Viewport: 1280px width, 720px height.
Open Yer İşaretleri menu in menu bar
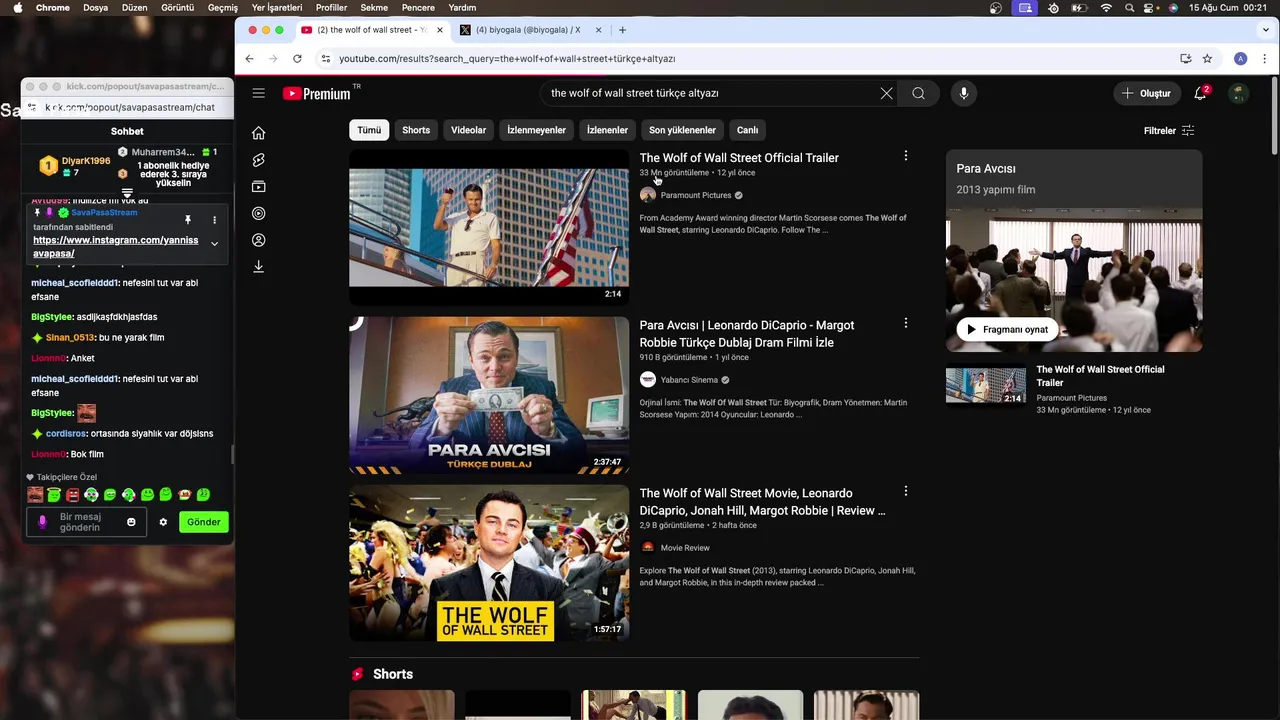(277, 7)
